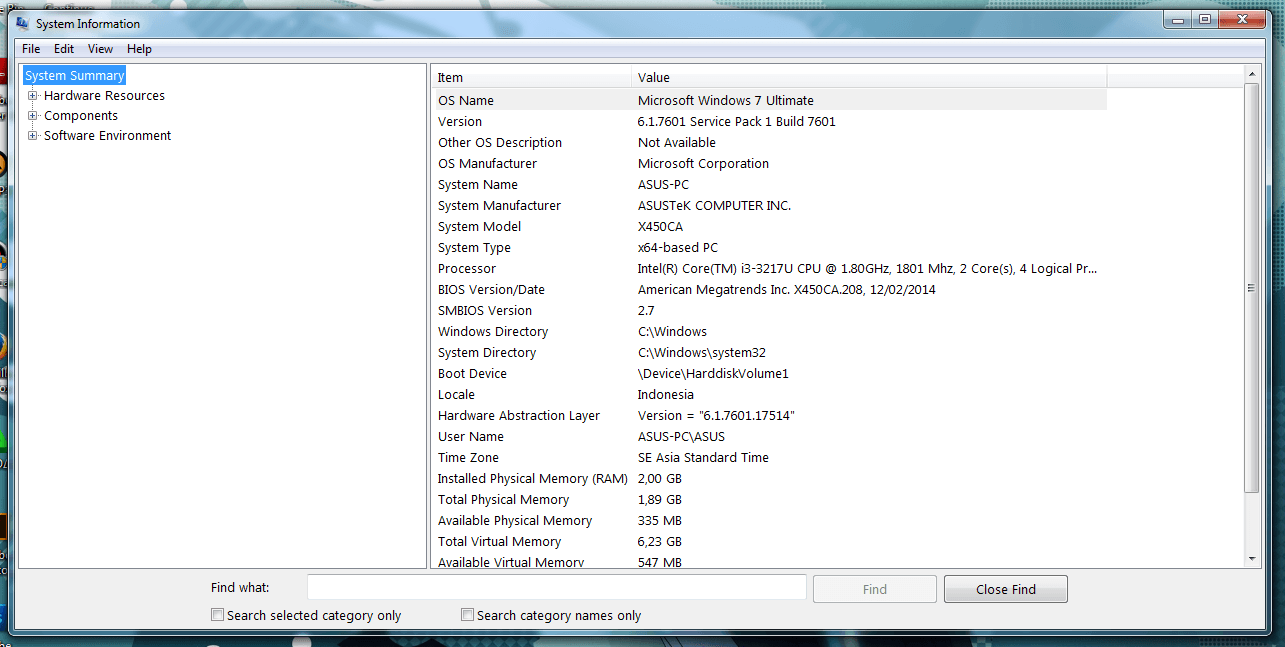
Task: Select the User Name row
Action: [x=769, y=436]
